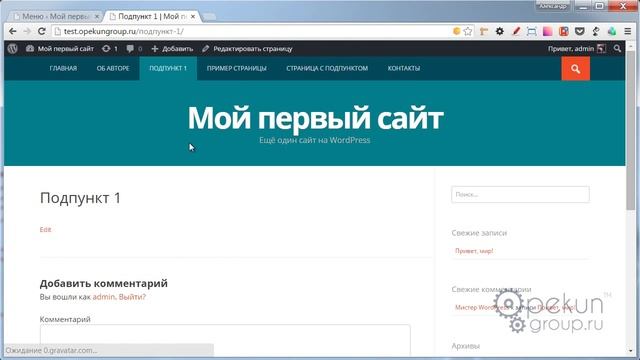This screenshot has height=360, width=640.
Task: Click the screen capture extension icon
Action: point(531,31)
